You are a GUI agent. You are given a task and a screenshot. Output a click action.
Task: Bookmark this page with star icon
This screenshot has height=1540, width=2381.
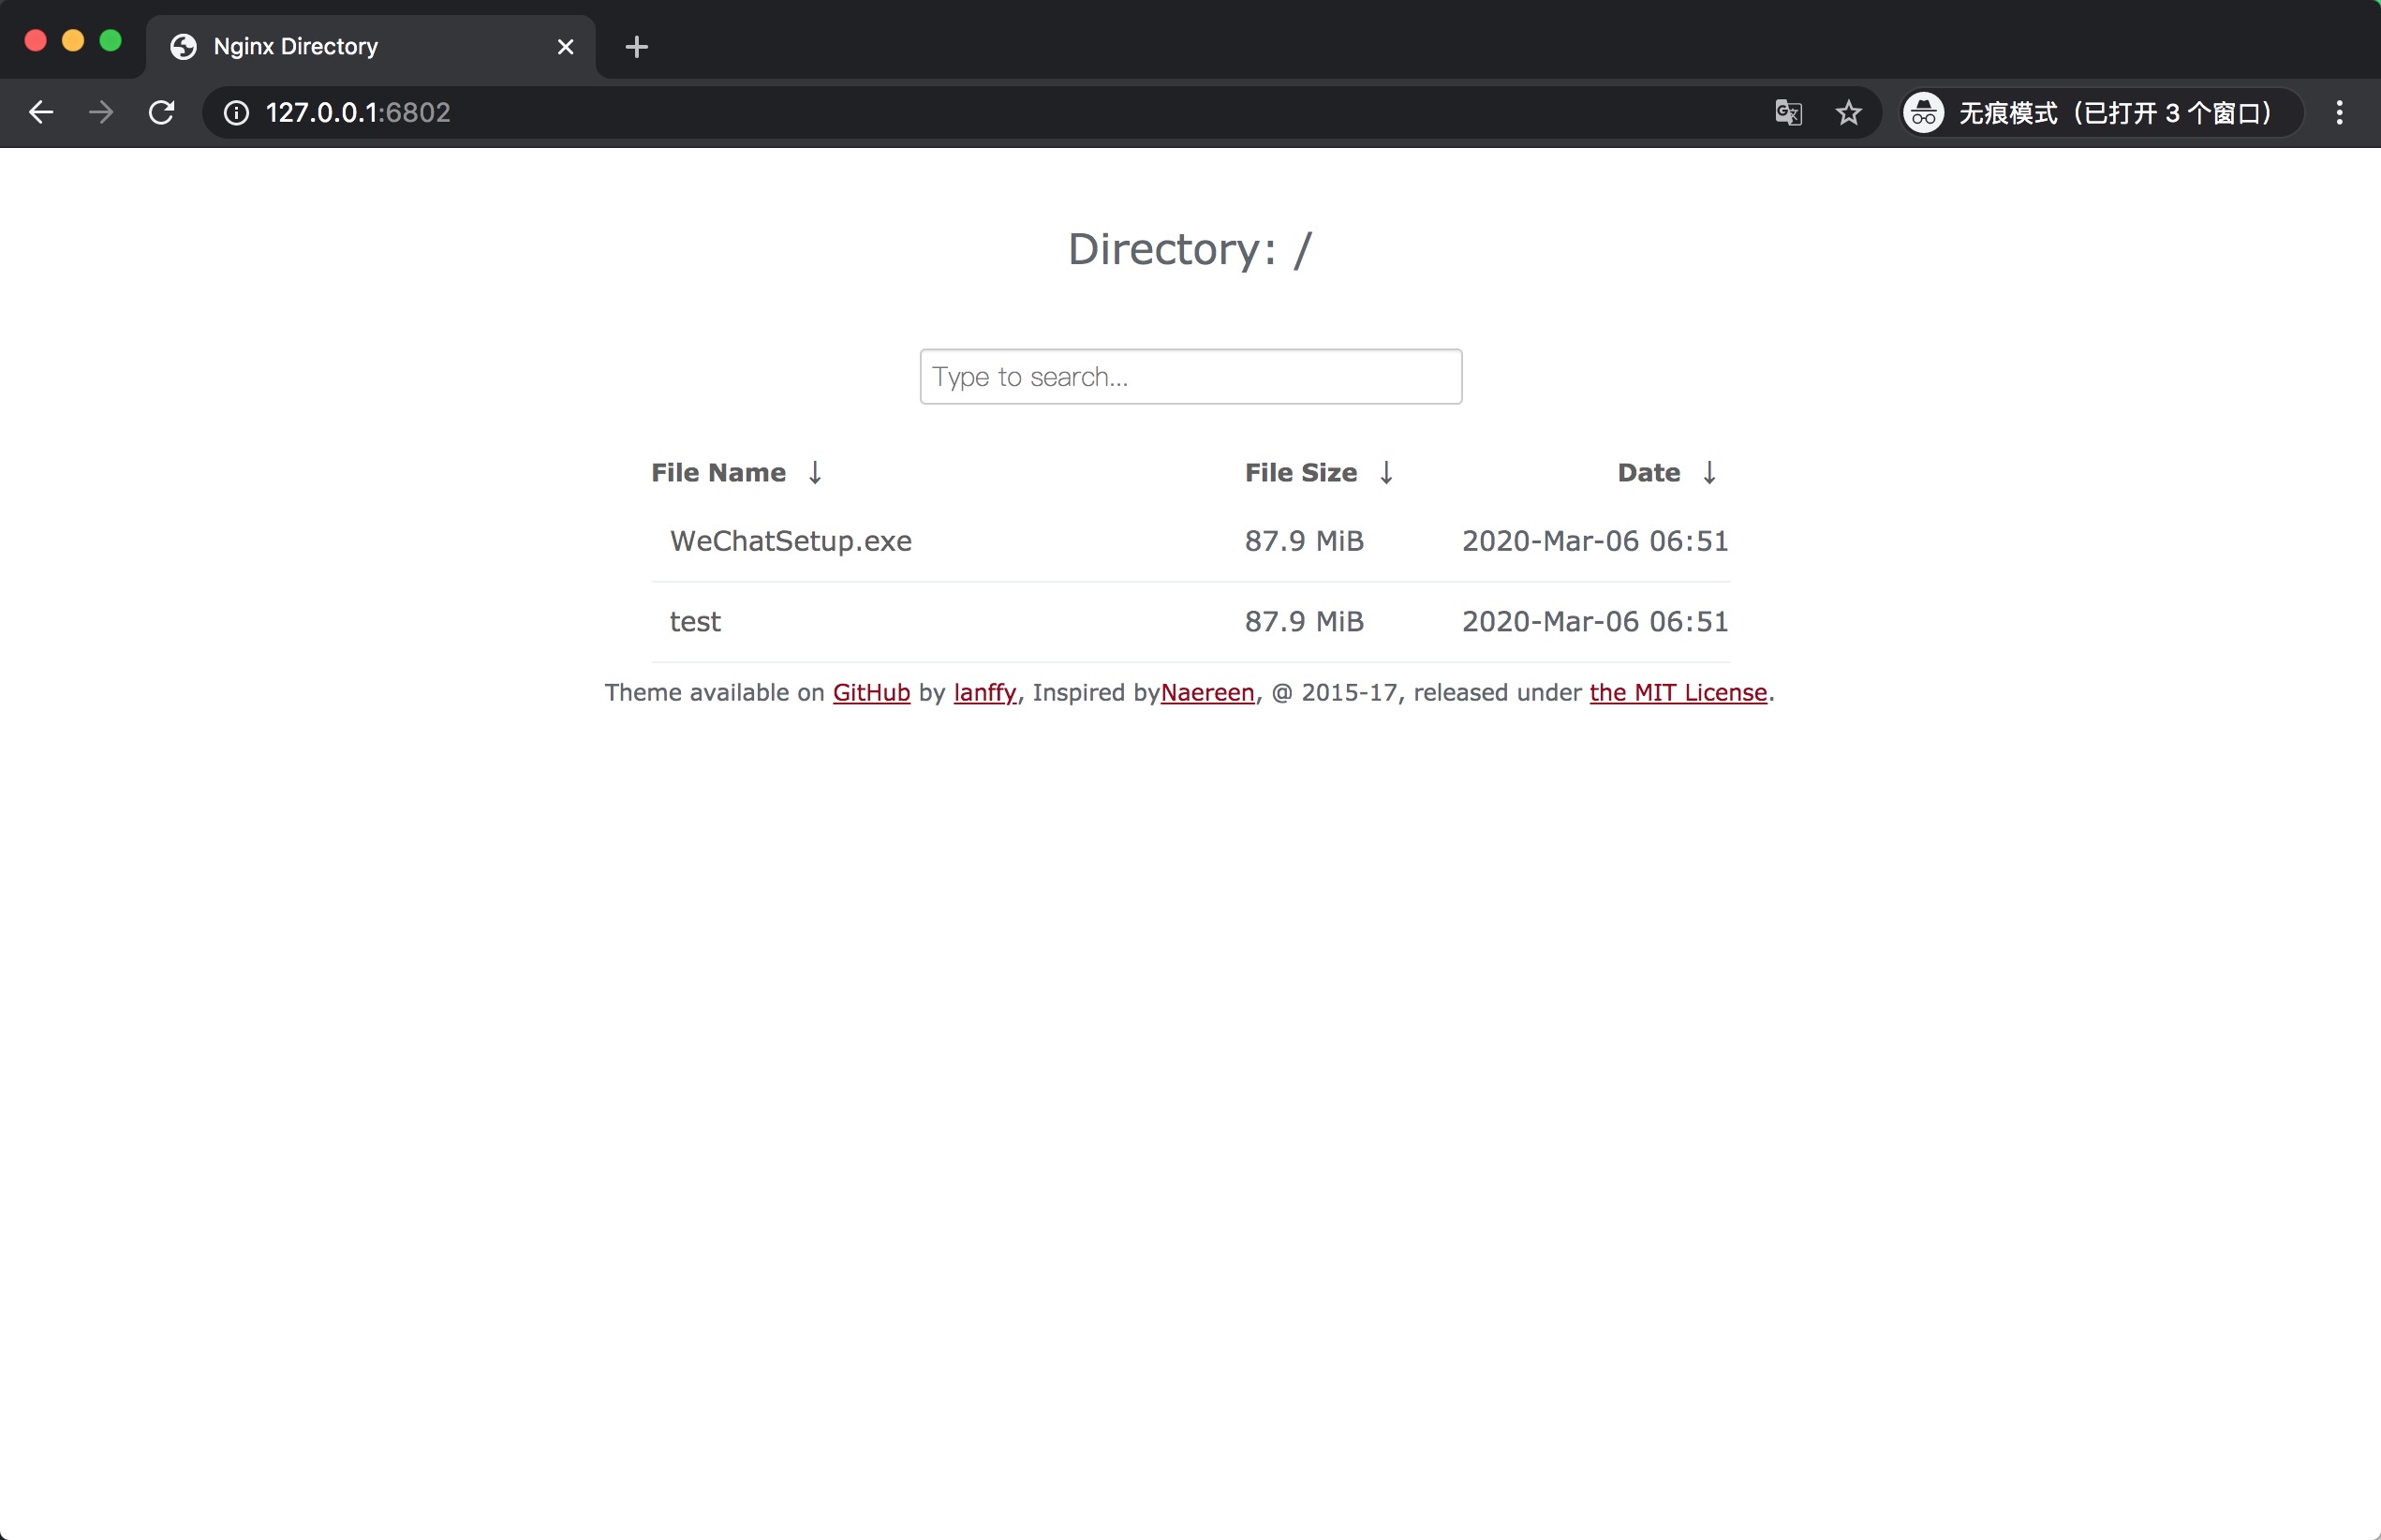point(1848,113)
